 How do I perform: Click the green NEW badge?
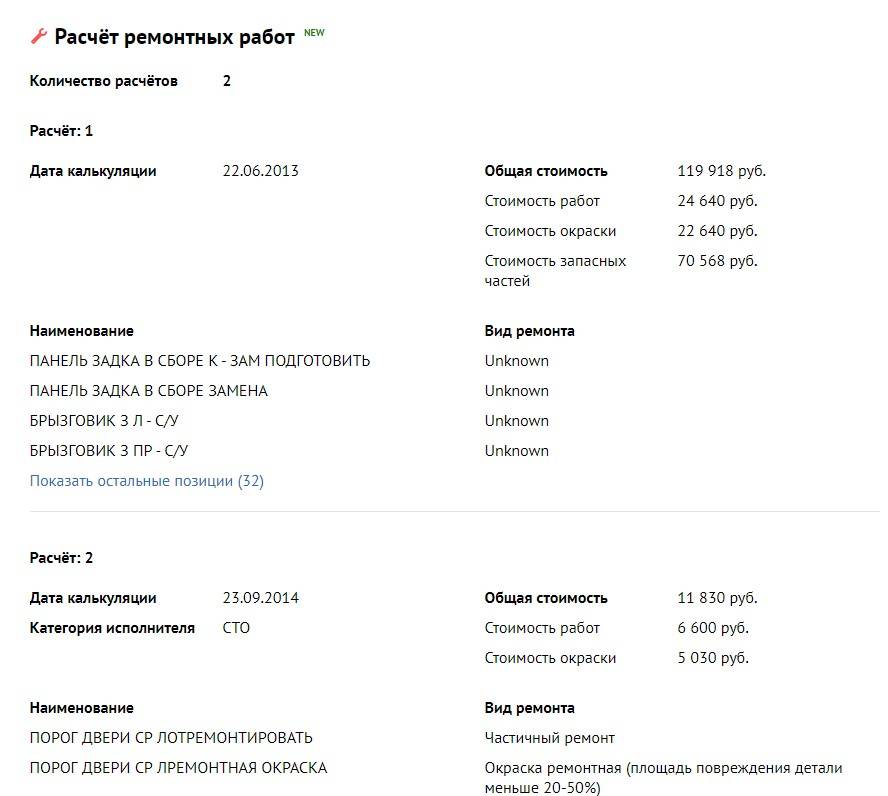[314, 33]
